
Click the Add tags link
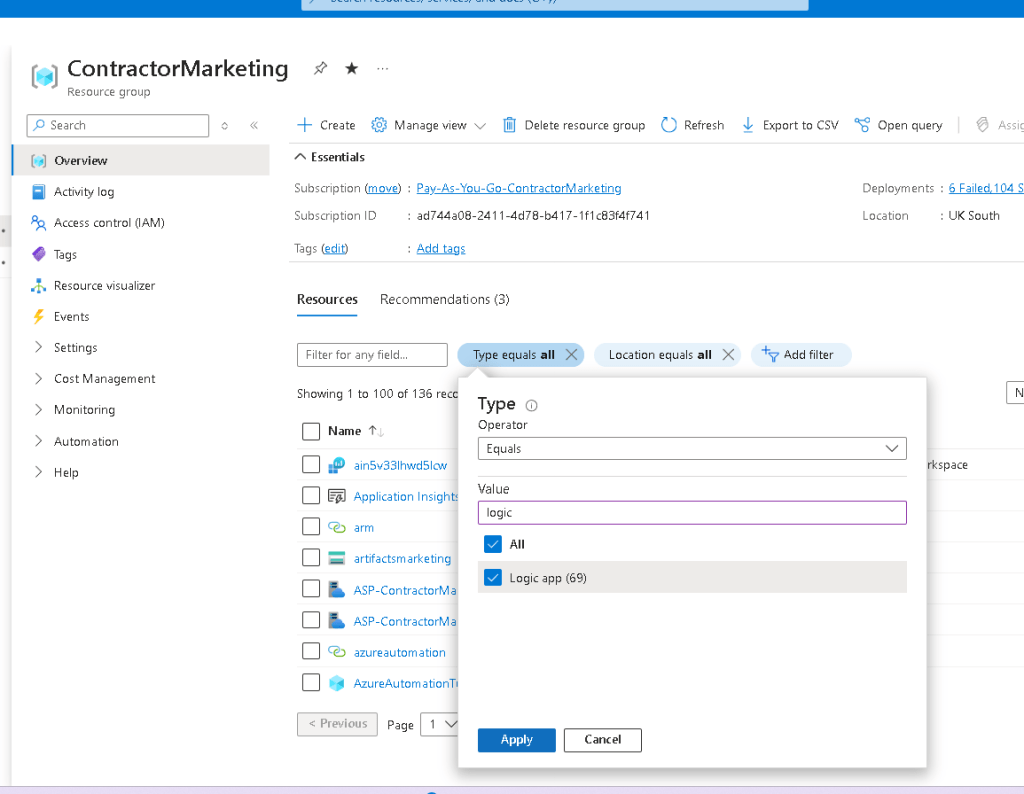pos(441,248)
